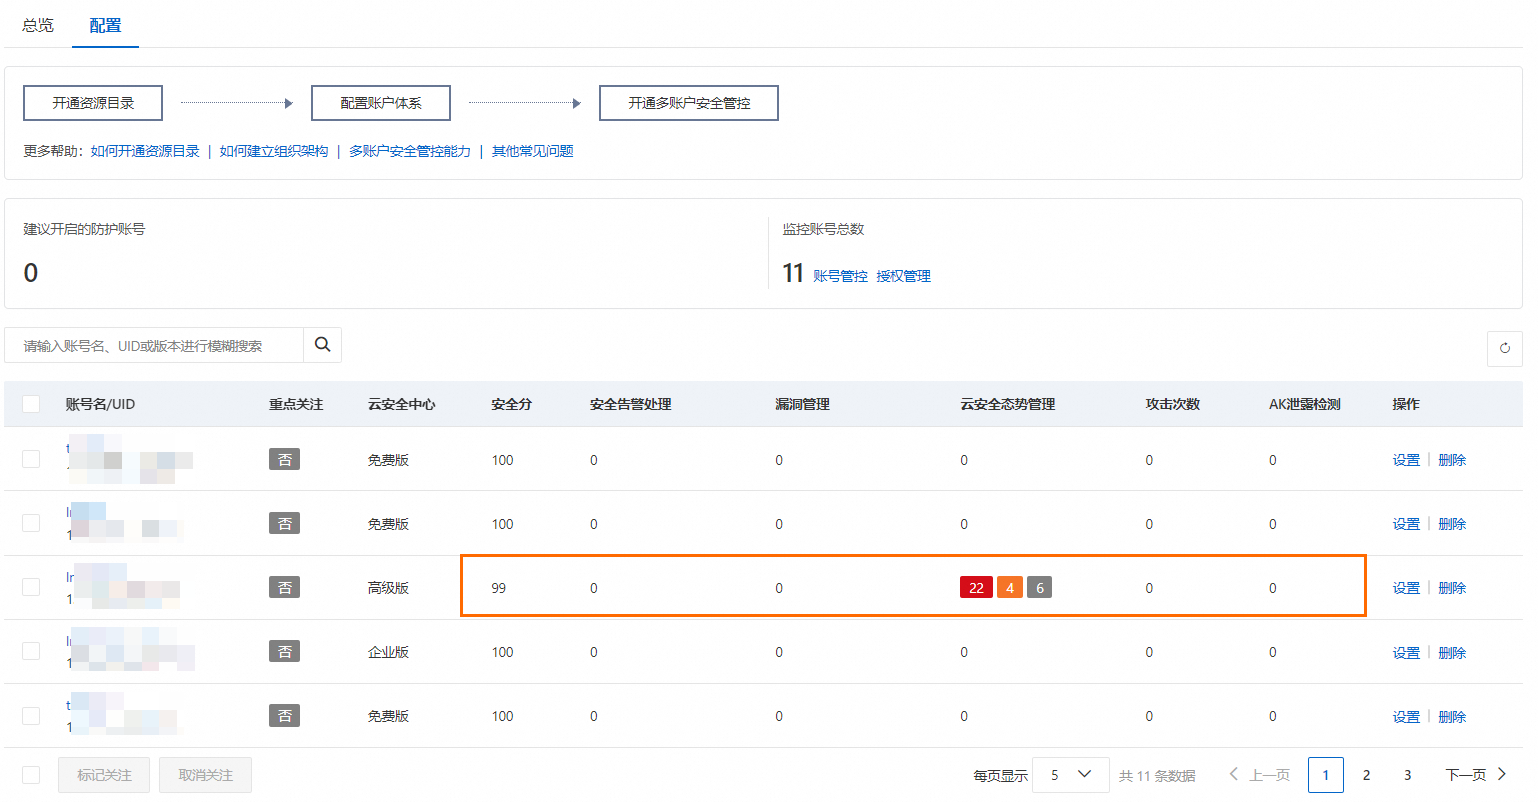Click the 云安全态势管理 column header
This screenshot has width=1538, height=802.
tap(1008, 404)
